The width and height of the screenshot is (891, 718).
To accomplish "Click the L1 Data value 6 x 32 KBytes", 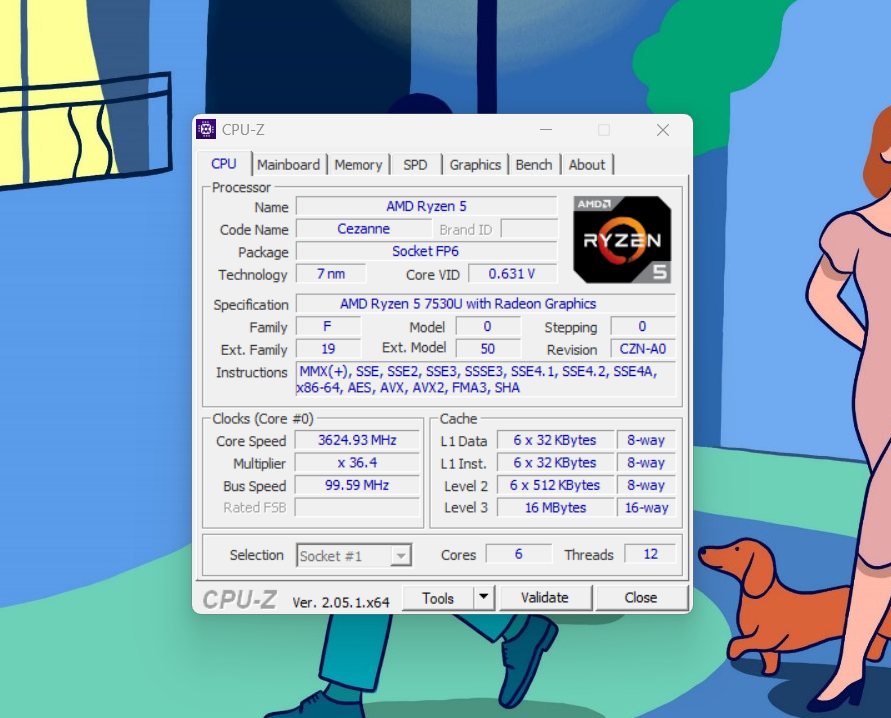I will click(x=555, y=440).
